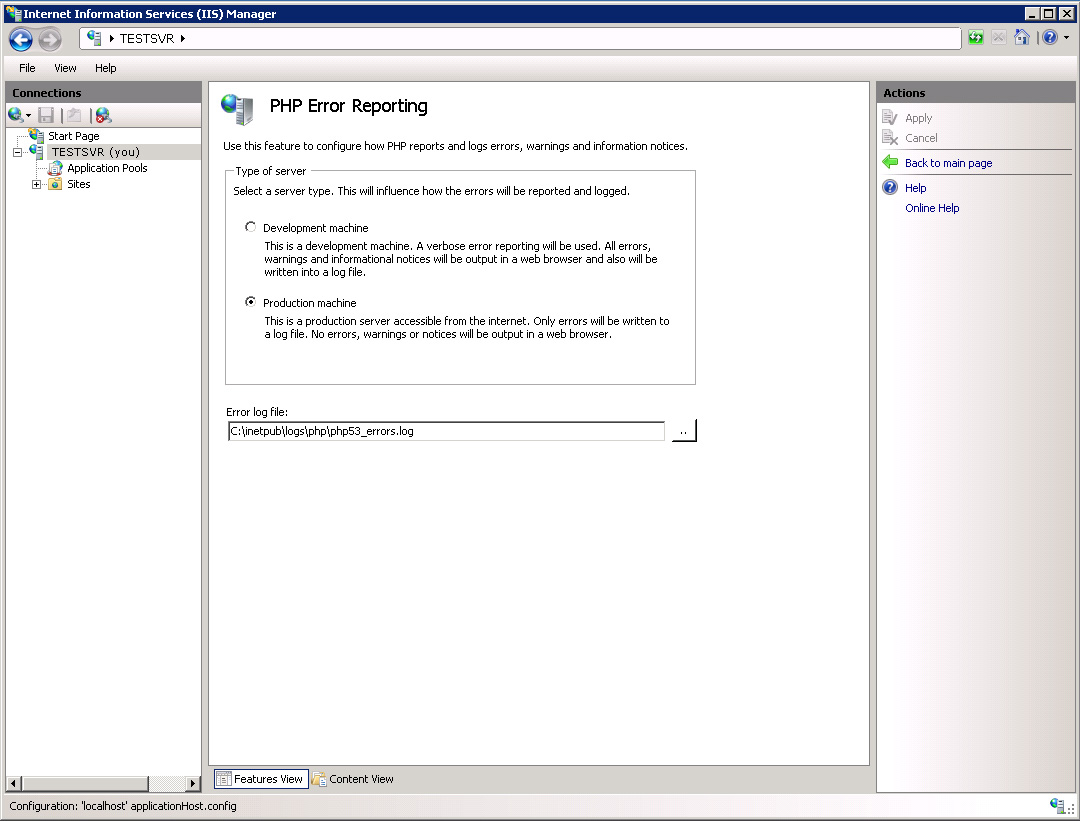The height and width of the screenshot is (821, 1080).
Task: Switch to Content View tab
Action: (x=353, y=779)
